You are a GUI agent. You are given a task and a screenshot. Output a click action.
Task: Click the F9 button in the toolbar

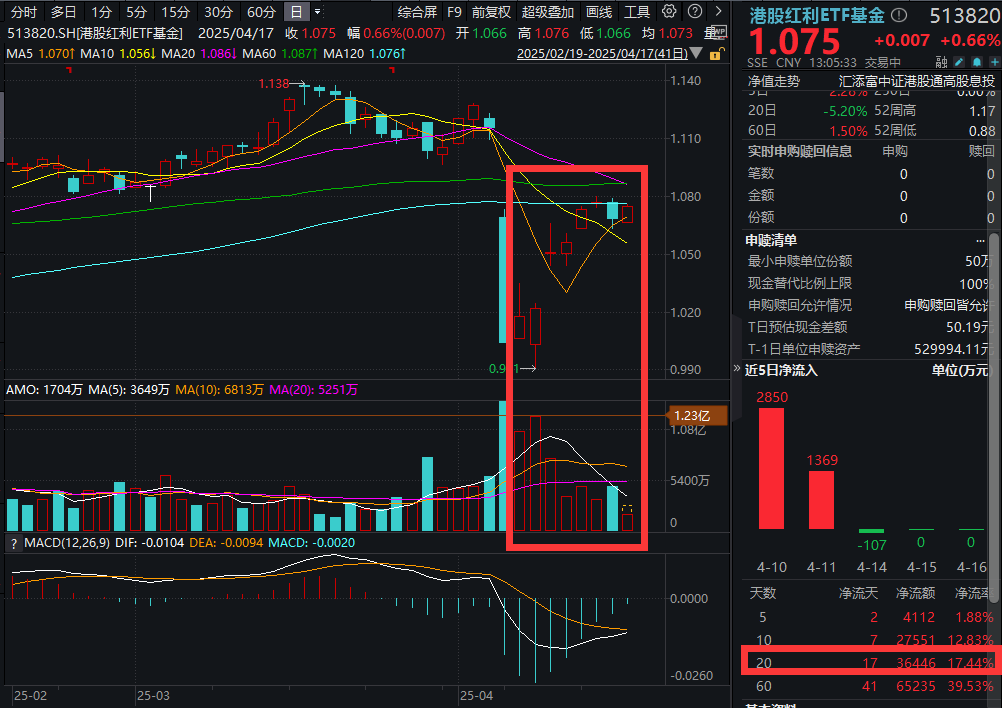tap(455, 12)
